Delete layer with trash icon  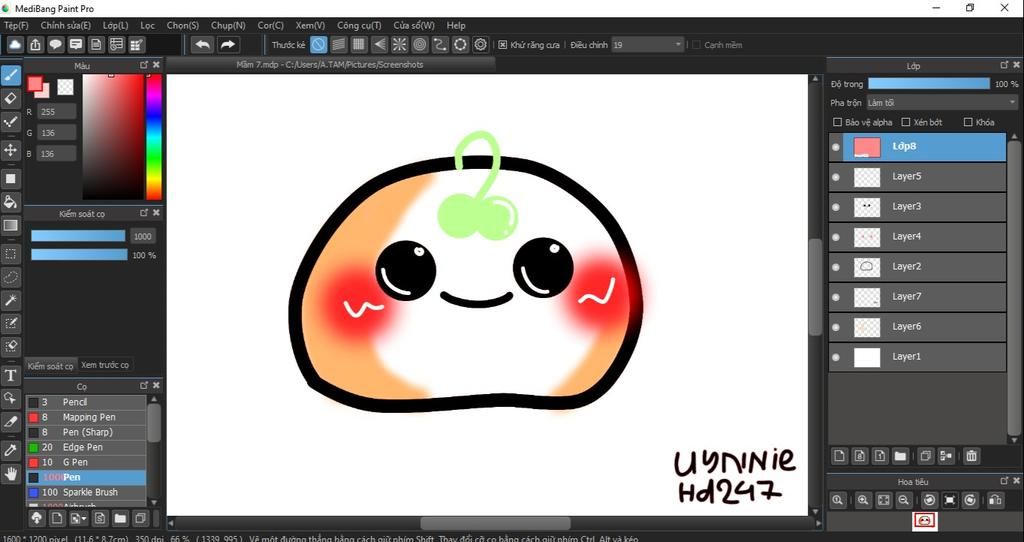coord(971,456)
